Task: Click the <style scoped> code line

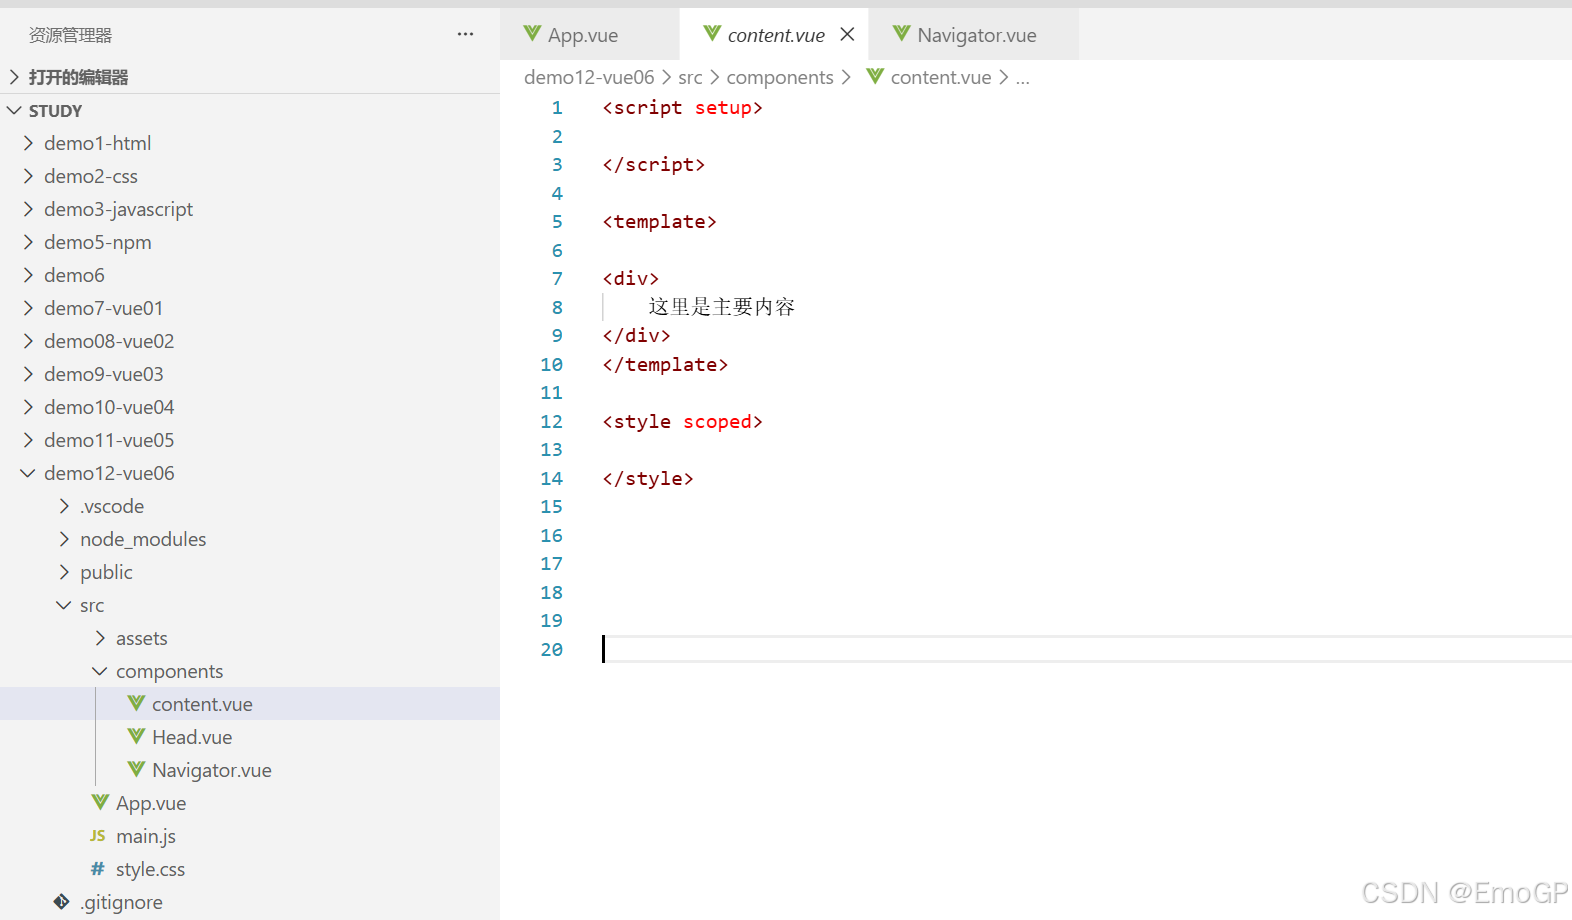Action: point(682,422)
